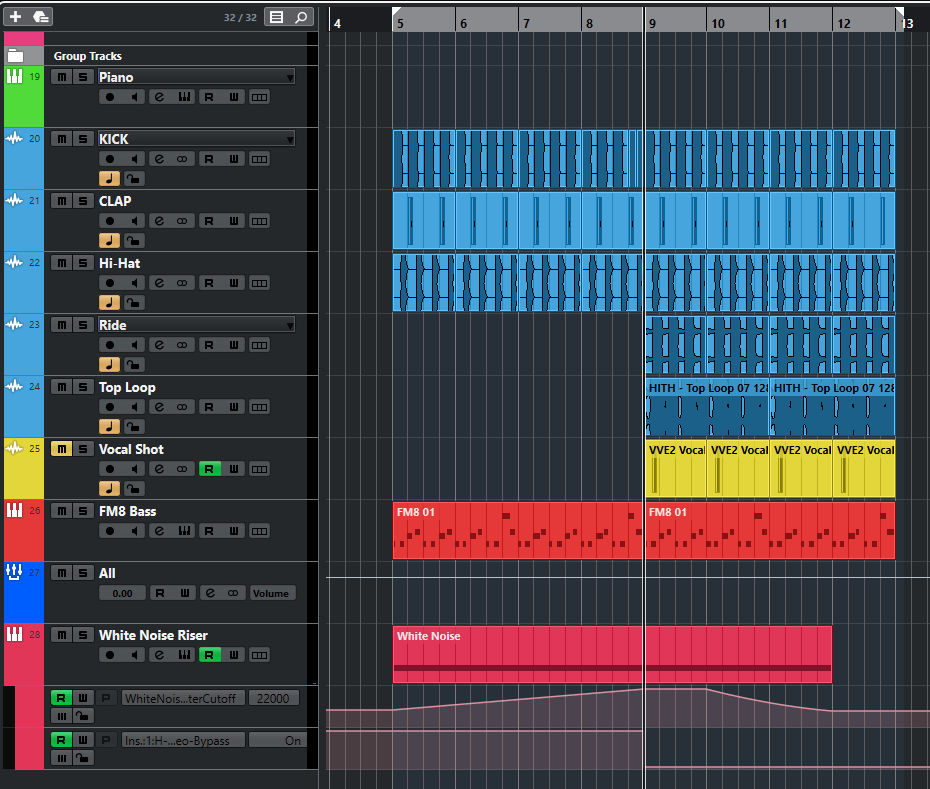Select first VVE2 Vocal clip
This screenshot has height=789, width=930.
click(676, 469)
